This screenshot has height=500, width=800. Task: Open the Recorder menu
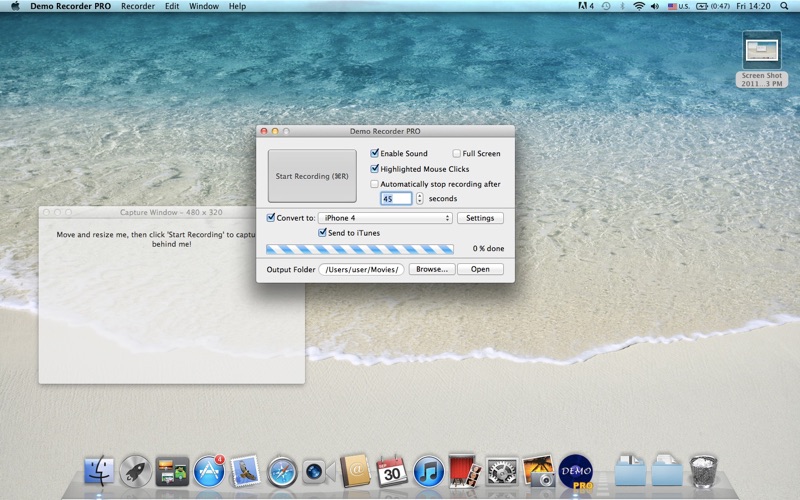pyautogui.click(x=138, y=6)
